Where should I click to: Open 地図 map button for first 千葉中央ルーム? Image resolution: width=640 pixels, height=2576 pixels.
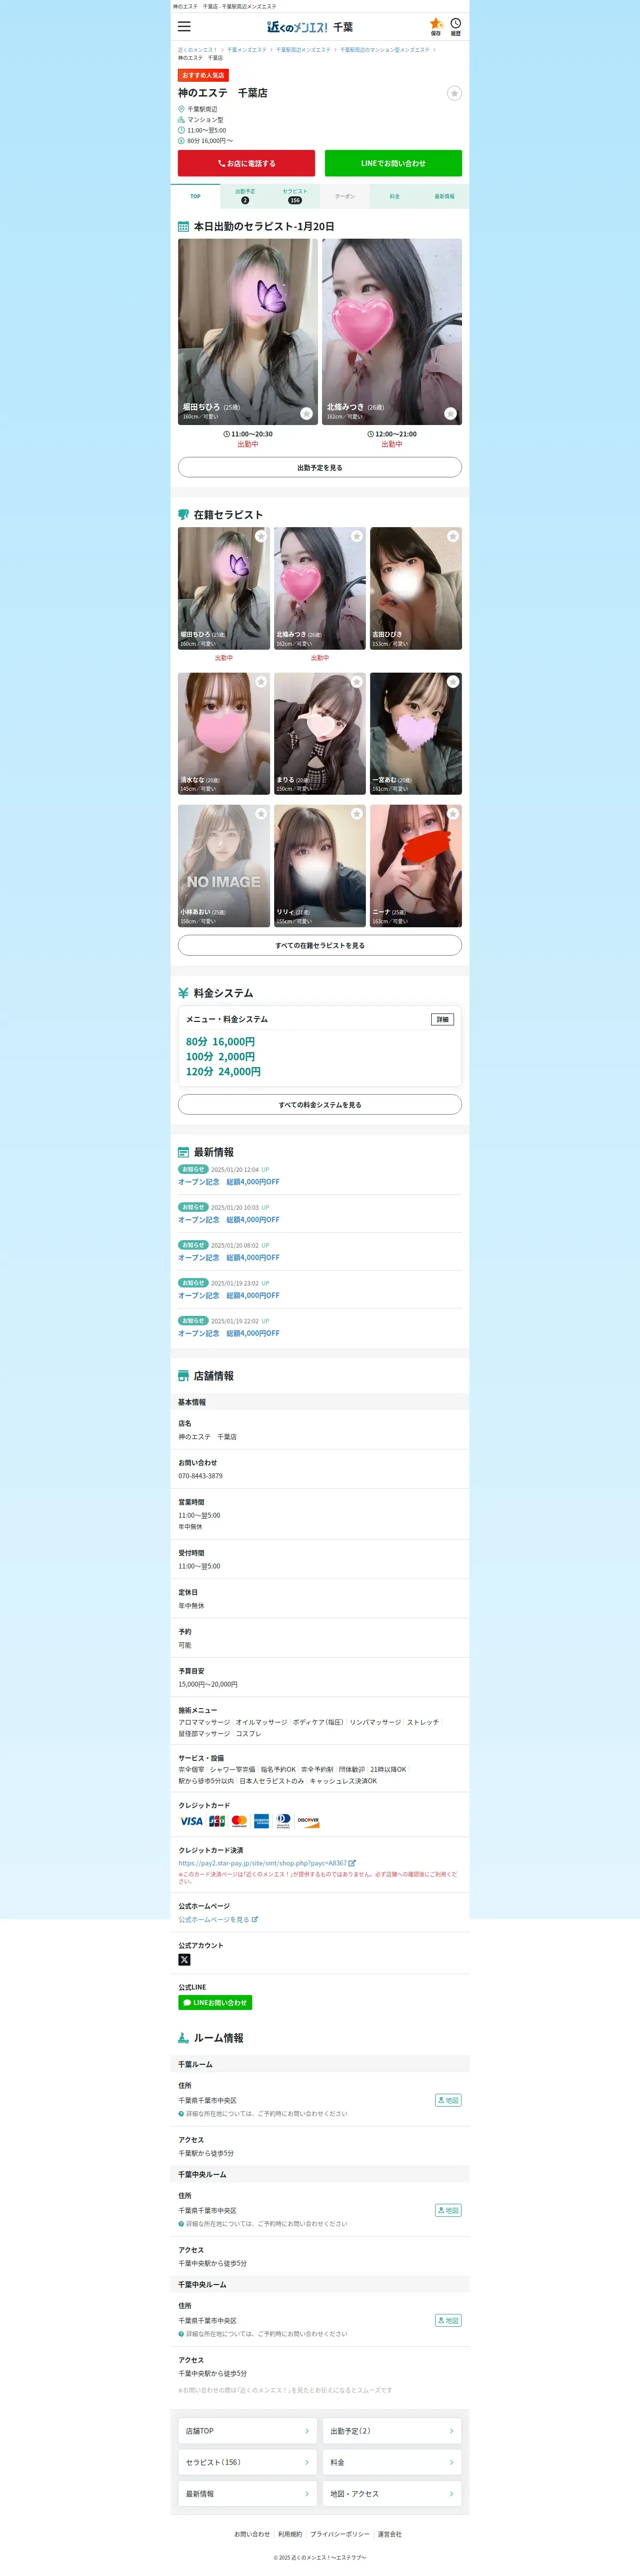(448, 2210)
